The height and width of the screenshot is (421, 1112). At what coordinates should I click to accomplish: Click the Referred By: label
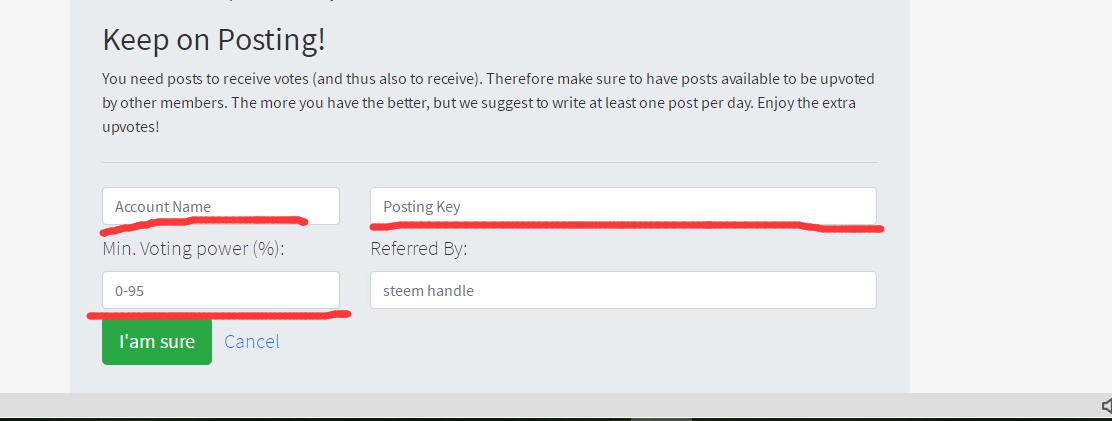coord(418,248)
